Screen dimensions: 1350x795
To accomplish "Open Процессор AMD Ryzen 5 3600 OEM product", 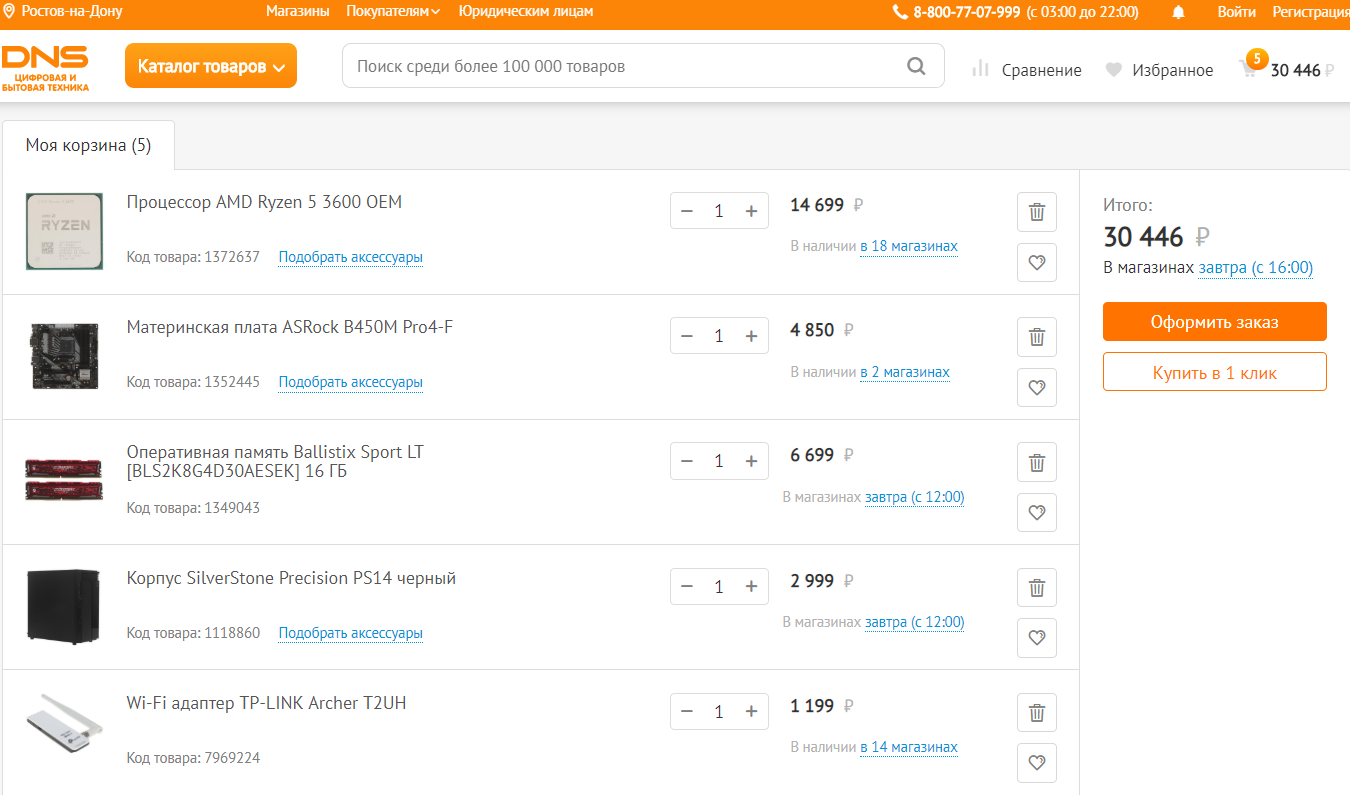I will tap(264, 203).
